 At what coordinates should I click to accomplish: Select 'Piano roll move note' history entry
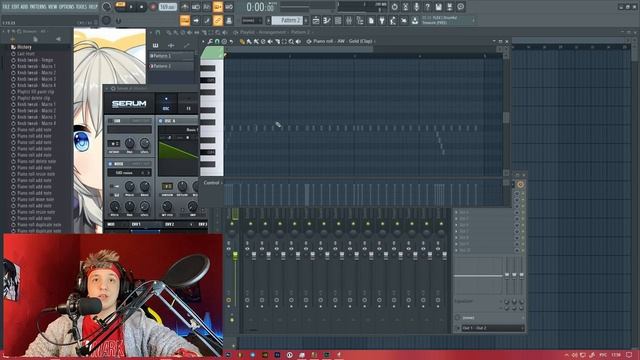[x=36, y=199]
